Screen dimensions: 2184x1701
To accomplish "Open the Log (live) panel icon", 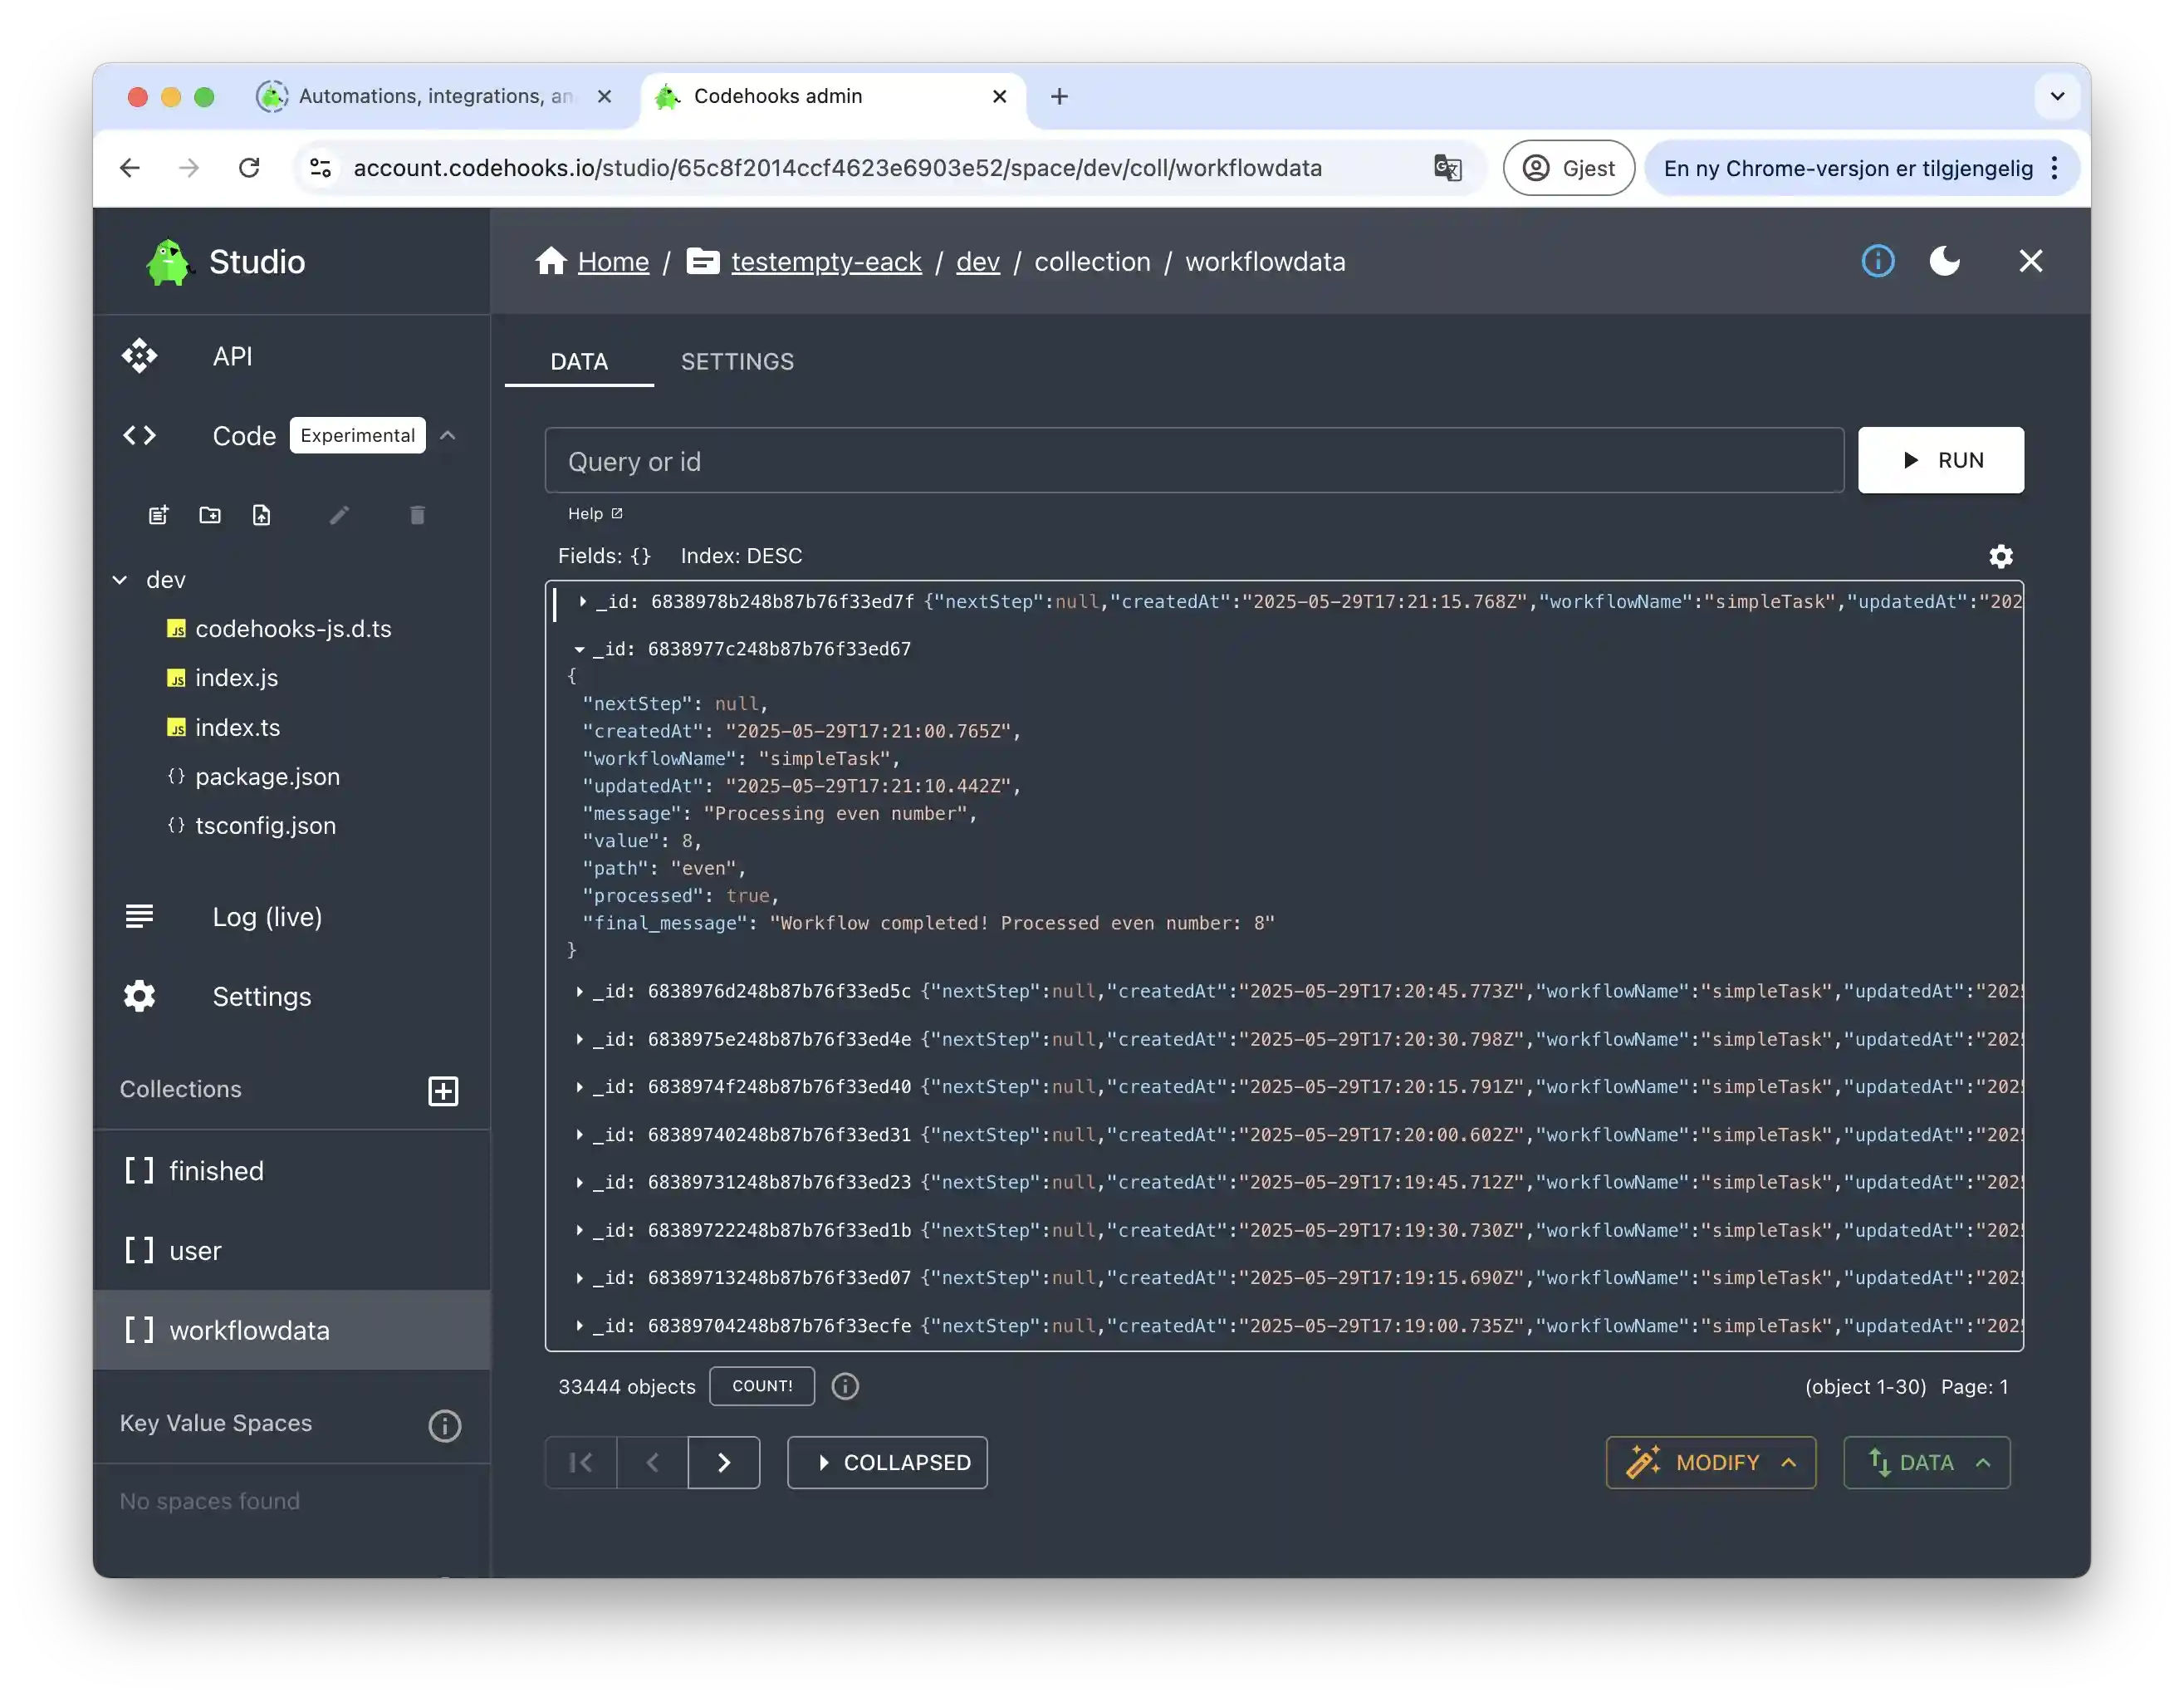I will tap(140, 916).
